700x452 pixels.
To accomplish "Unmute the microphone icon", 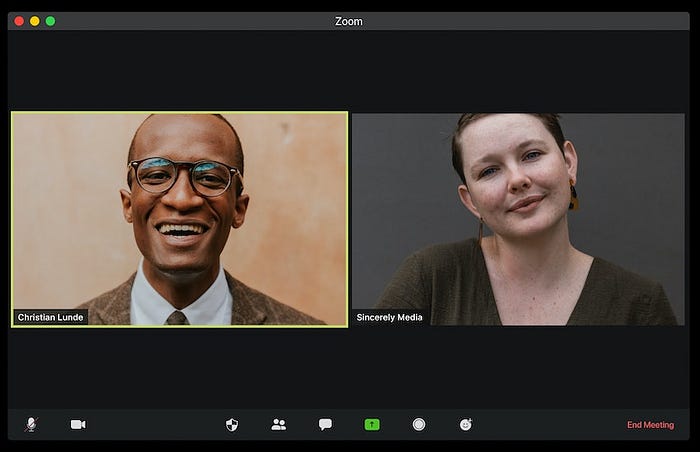I will coord(31,424).
